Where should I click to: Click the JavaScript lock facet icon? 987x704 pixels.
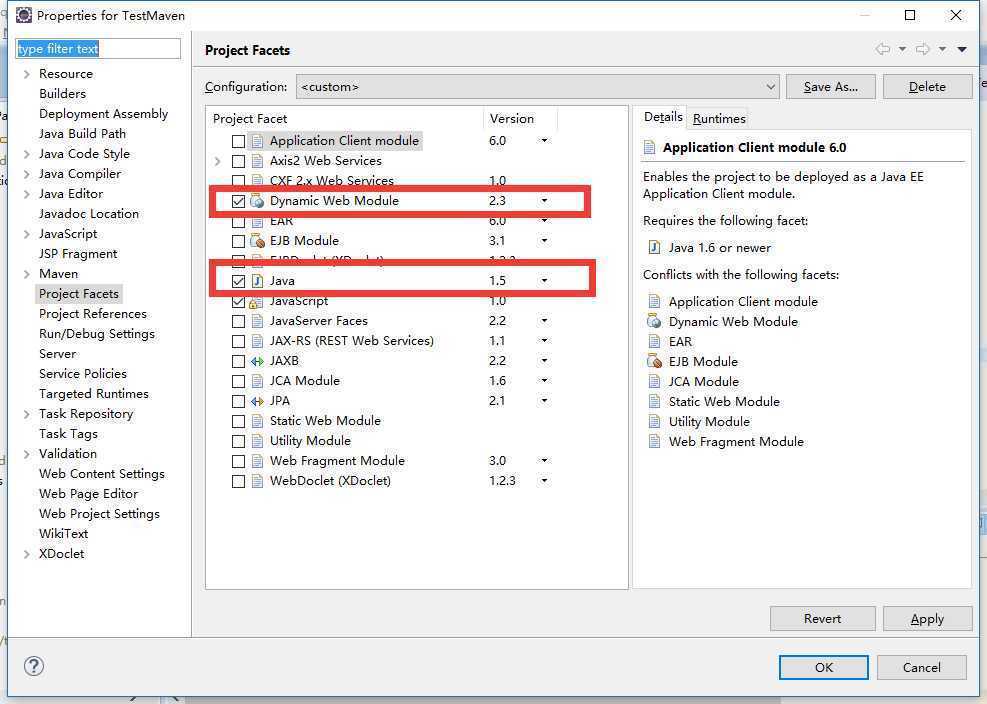(x=254, y=302)
